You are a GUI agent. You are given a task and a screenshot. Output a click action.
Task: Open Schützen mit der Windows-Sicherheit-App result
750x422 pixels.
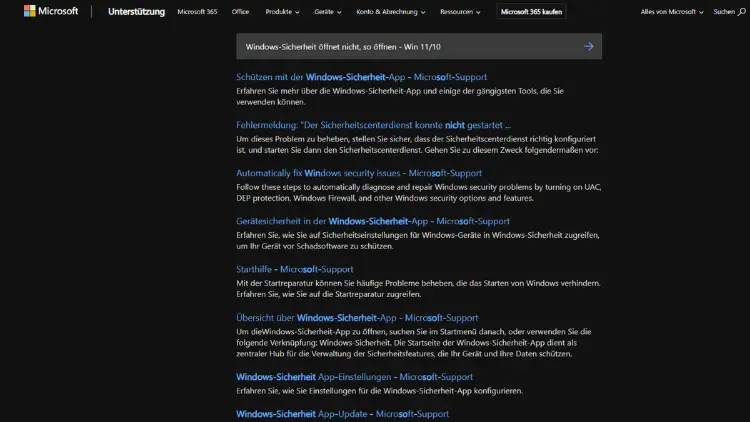(x=362, y=77)
